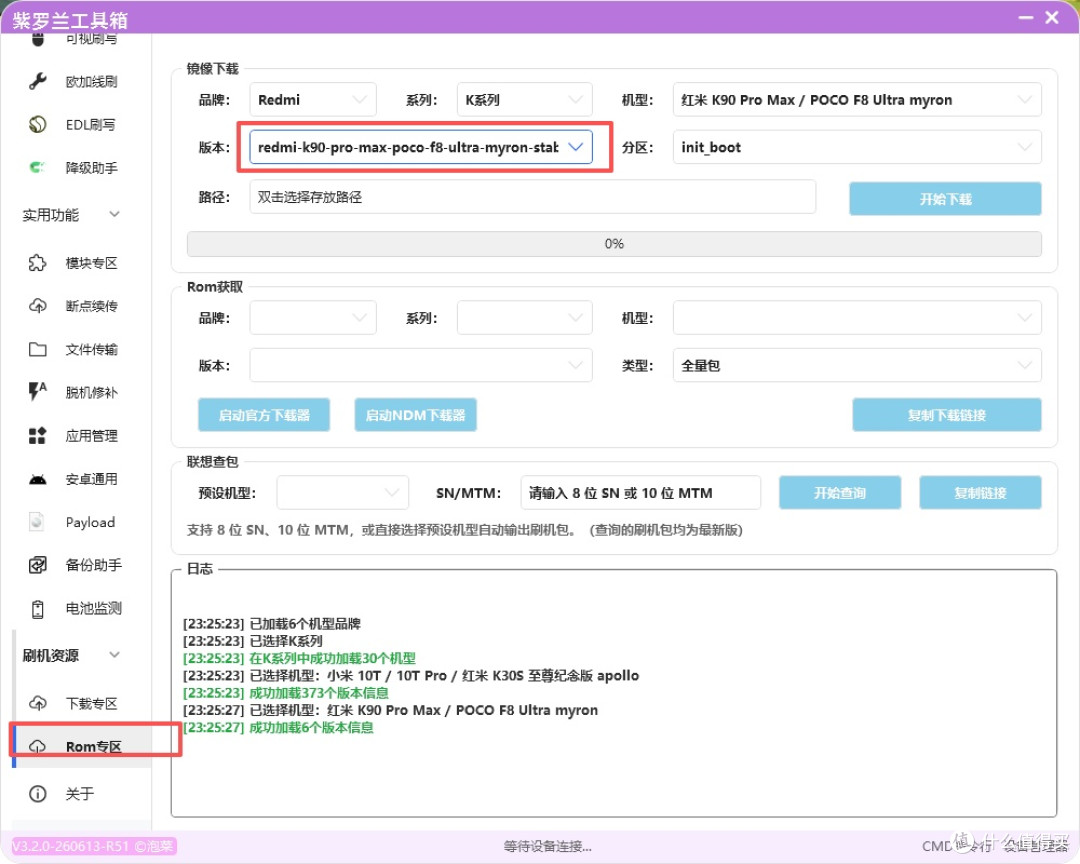
Task: Click the SN/MTM input field
Action: pyautogui.click(x=641, y=493)
